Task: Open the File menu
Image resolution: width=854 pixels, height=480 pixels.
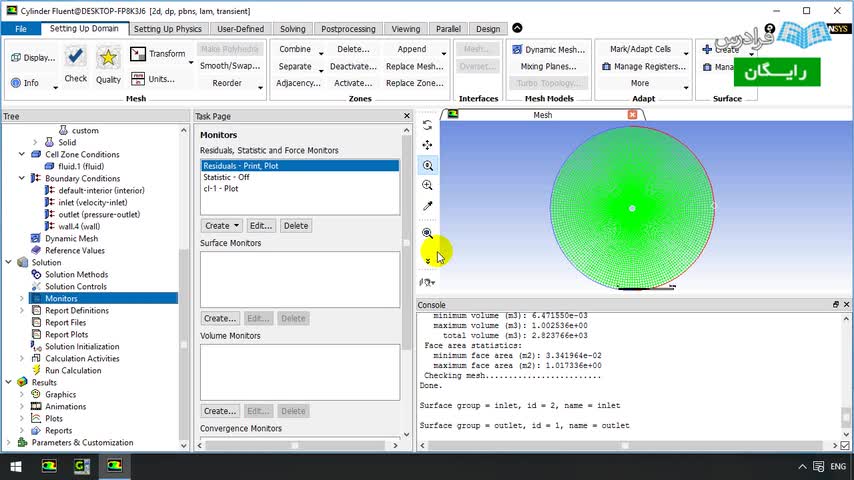Action: pos(21,29)
